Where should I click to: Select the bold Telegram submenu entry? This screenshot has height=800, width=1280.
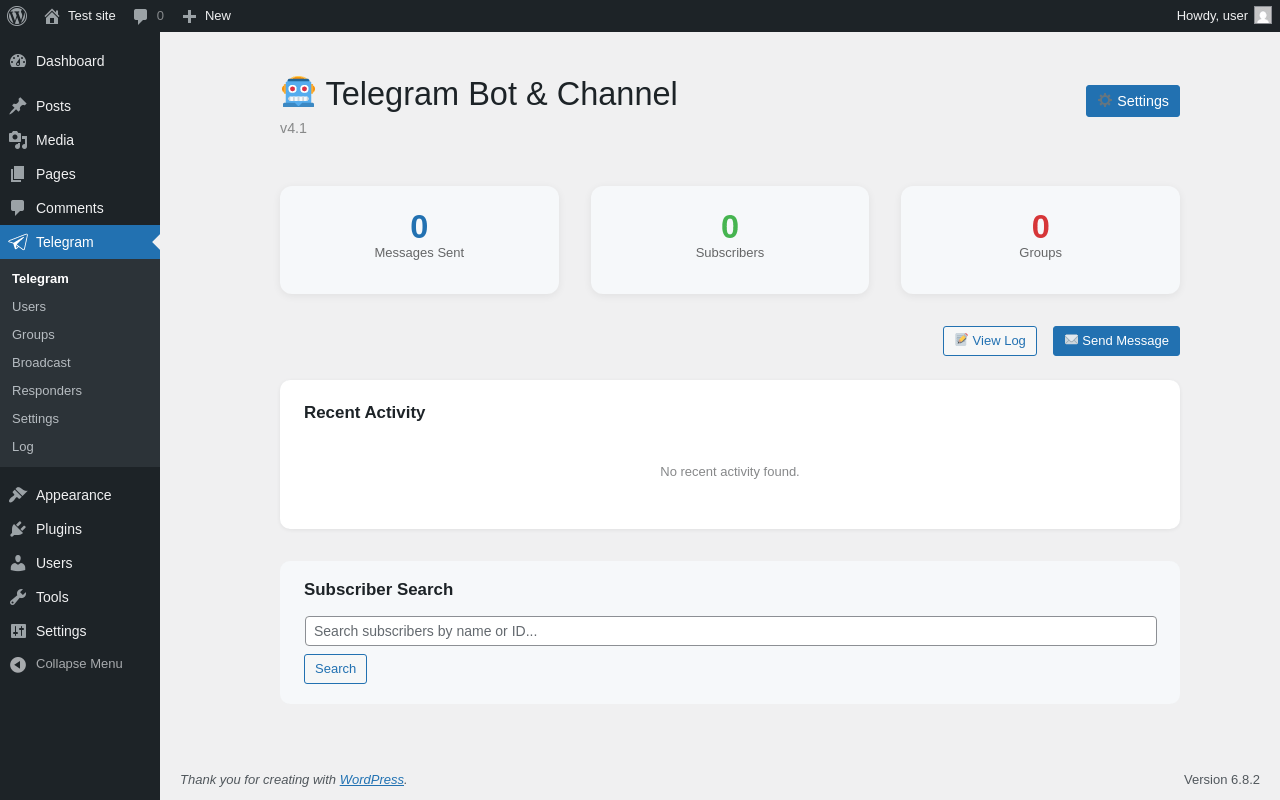(x=40, y=279)
